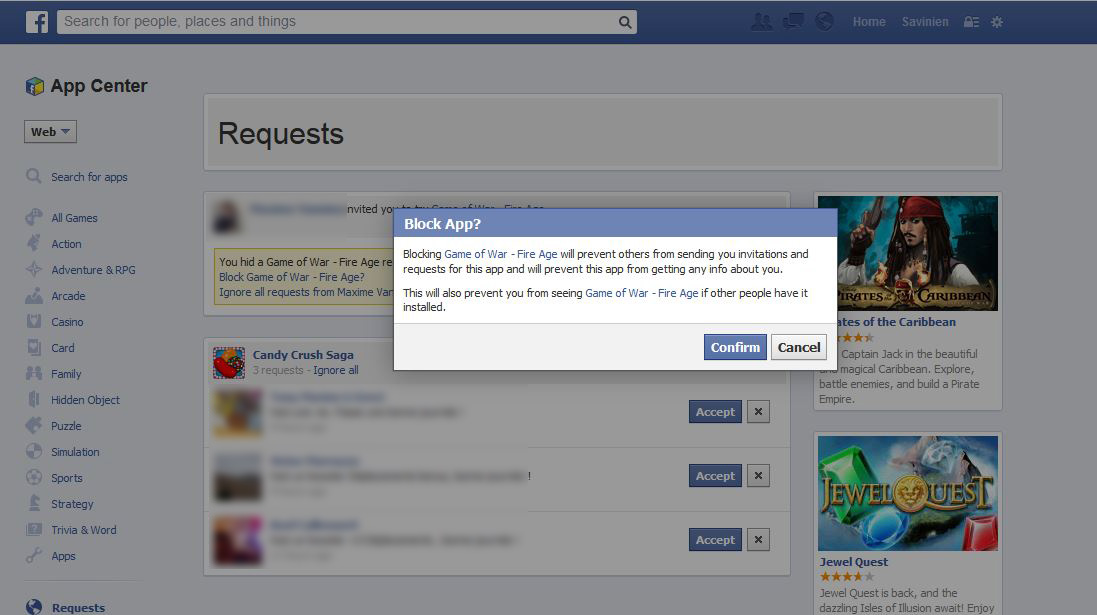The width and height of the screenshot is (1097, 615).
Task: Click the Sports ball icon
Action: pyautogui.click(x=34, y=478)
